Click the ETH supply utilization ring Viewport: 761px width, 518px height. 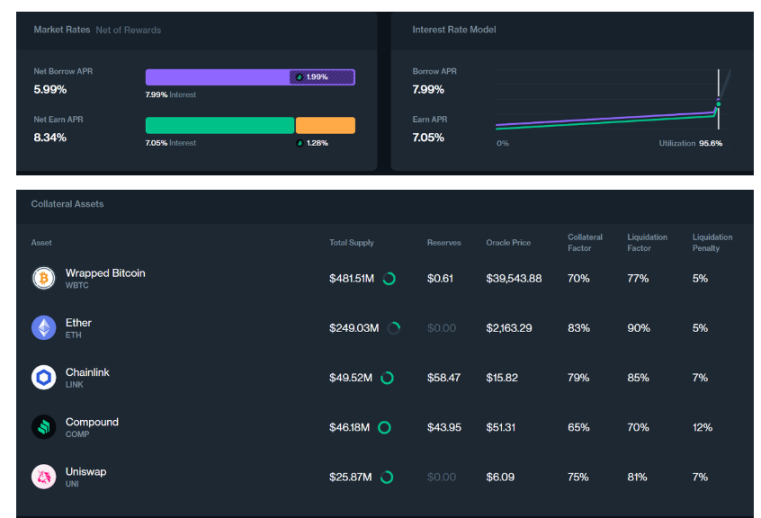coord(394,327)
